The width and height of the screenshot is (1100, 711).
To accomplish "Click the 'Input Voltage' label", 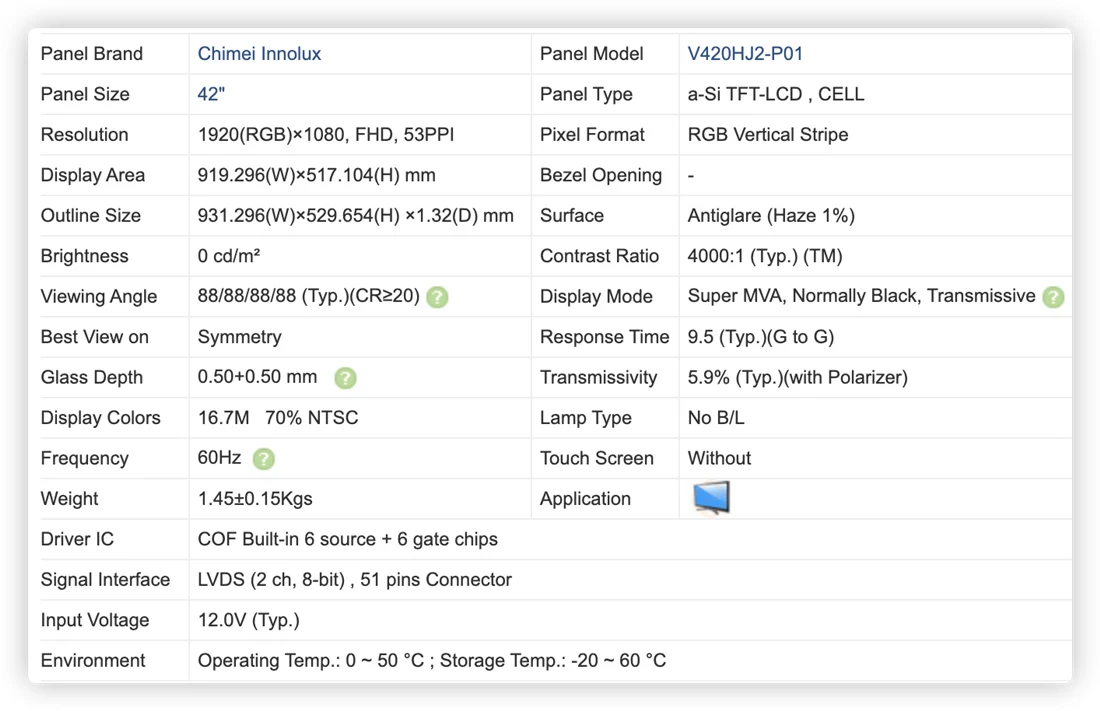I will coord(95,620).
